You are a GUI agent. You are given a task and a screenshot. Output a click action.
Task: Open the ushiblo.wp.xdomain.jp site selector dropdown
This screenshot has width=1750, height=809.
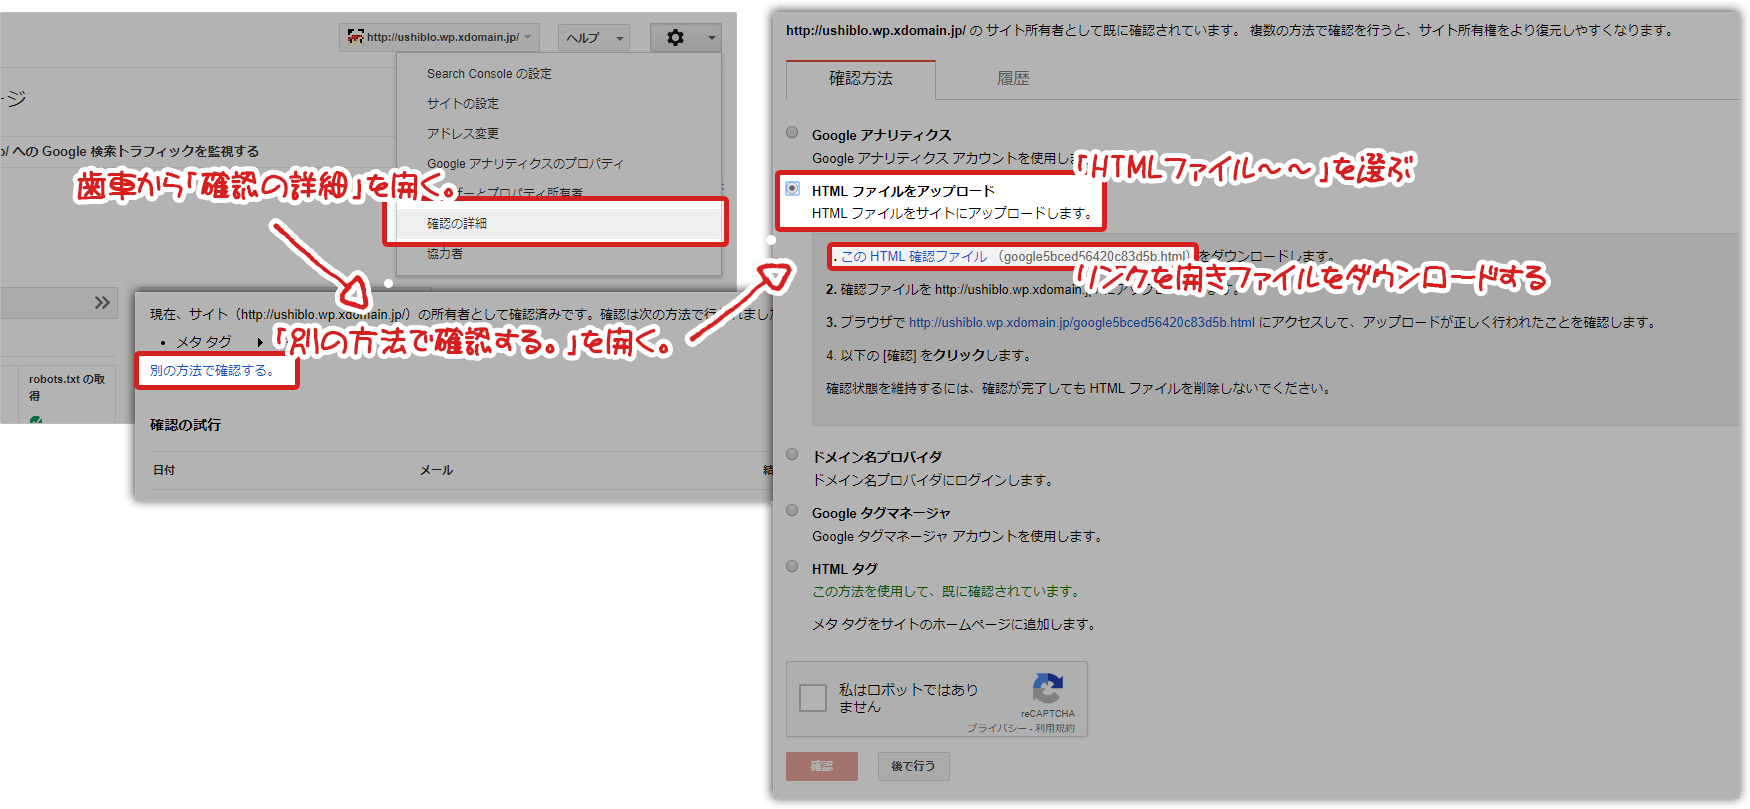click(x=439, y=37)
